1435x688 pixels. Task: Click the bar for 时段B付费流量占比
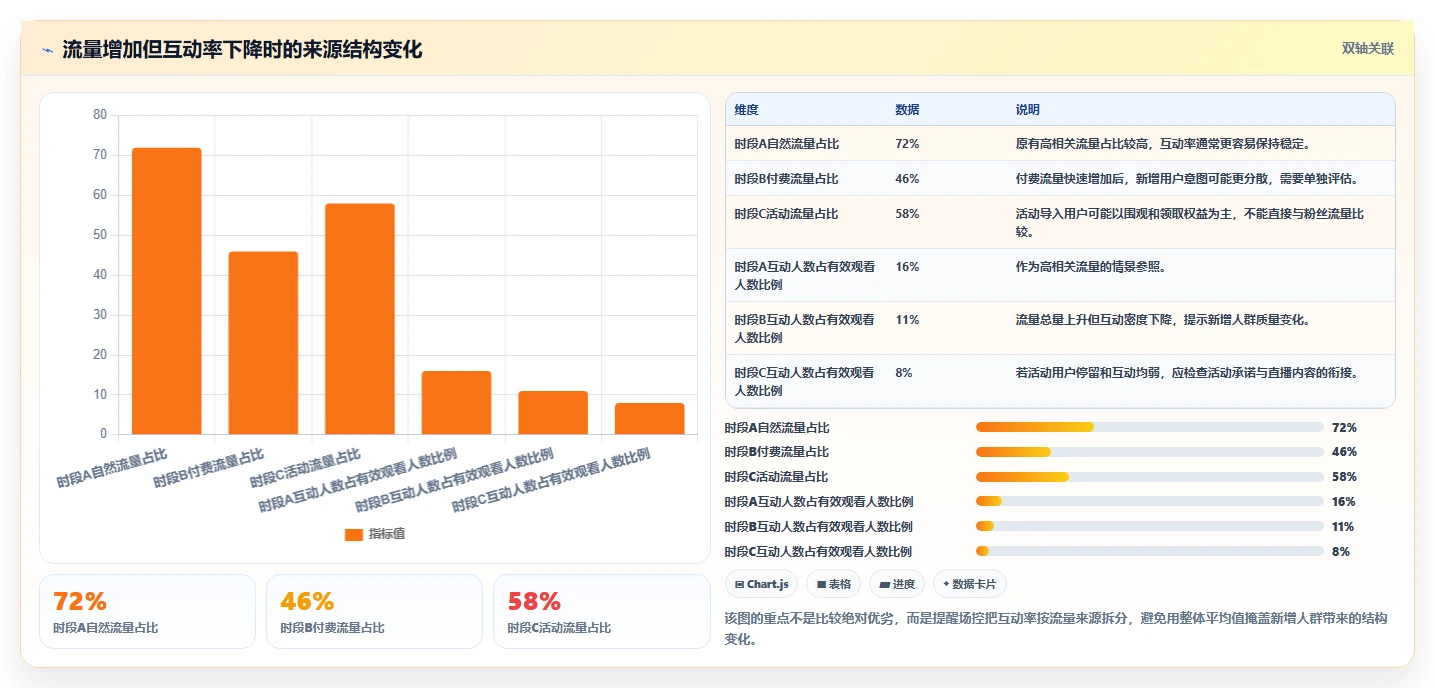coord(263,343)
